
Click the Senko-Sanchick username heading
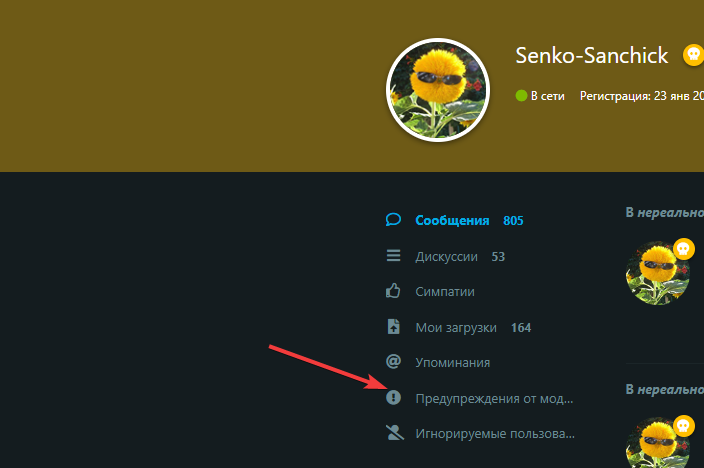(591, 56)
